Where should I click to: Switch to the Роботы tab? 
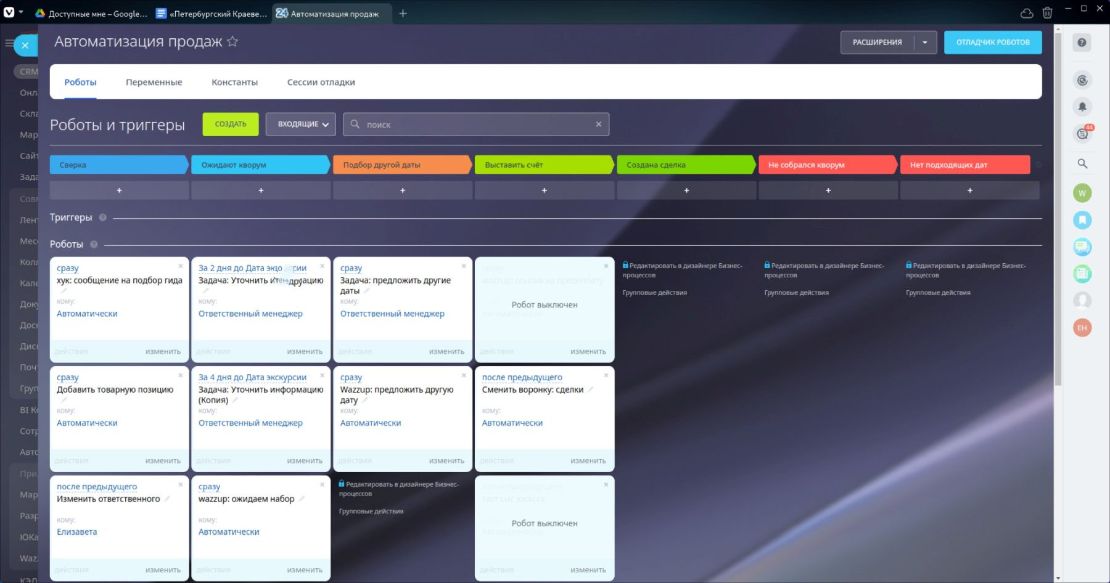80,82
